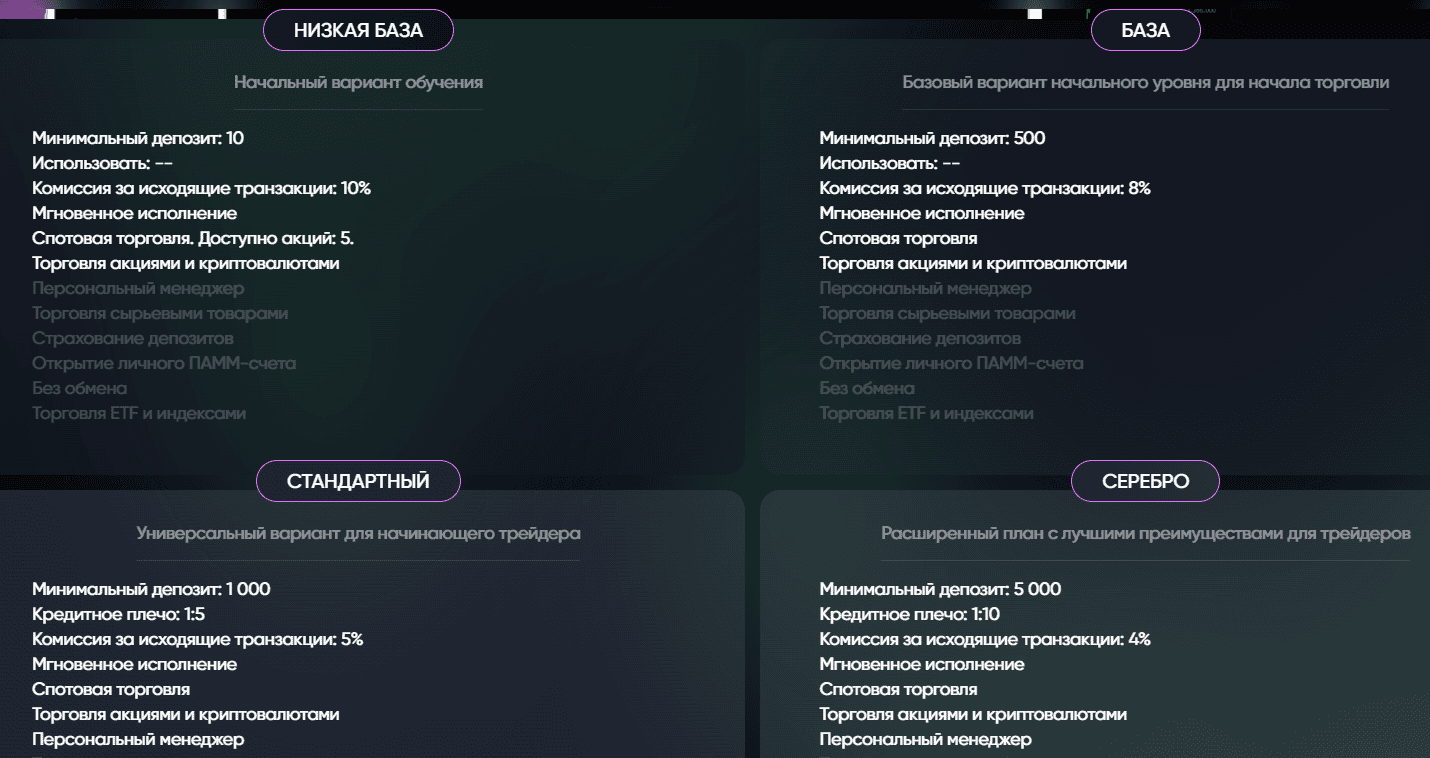Viewport: 1430px width, 758px height.
Task: Select the БАЗА plan label
Action: 1145,31
